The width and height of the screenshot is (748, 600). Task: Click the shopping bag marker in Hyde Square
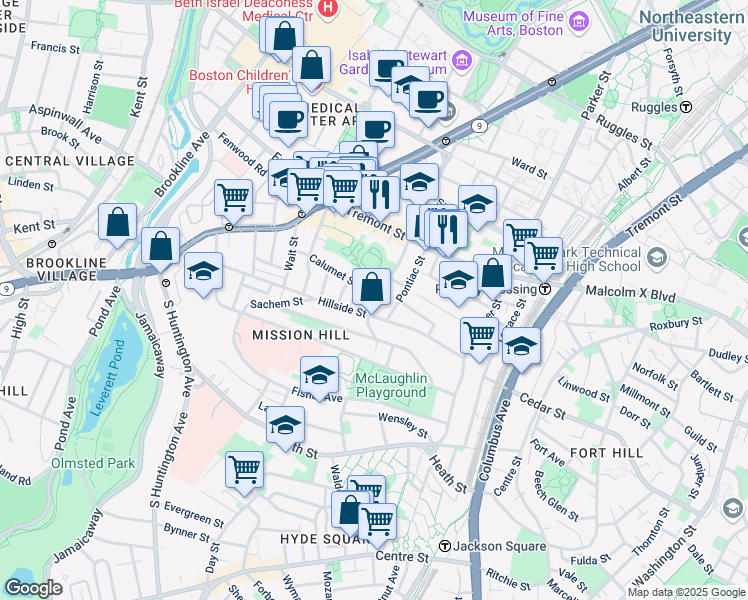[349, 511]
